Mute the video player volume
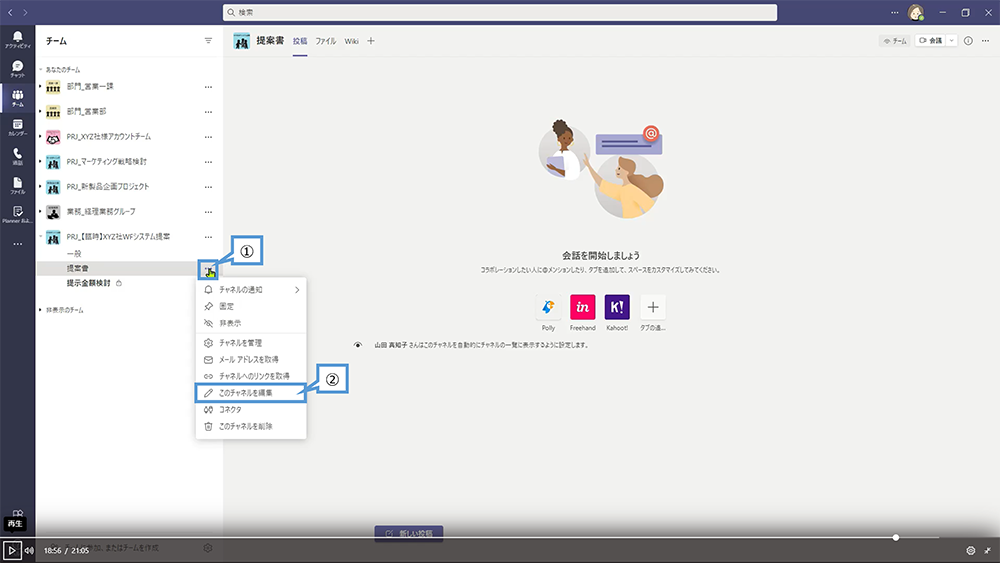1000x563 pixels. click(x=29, y=550)
